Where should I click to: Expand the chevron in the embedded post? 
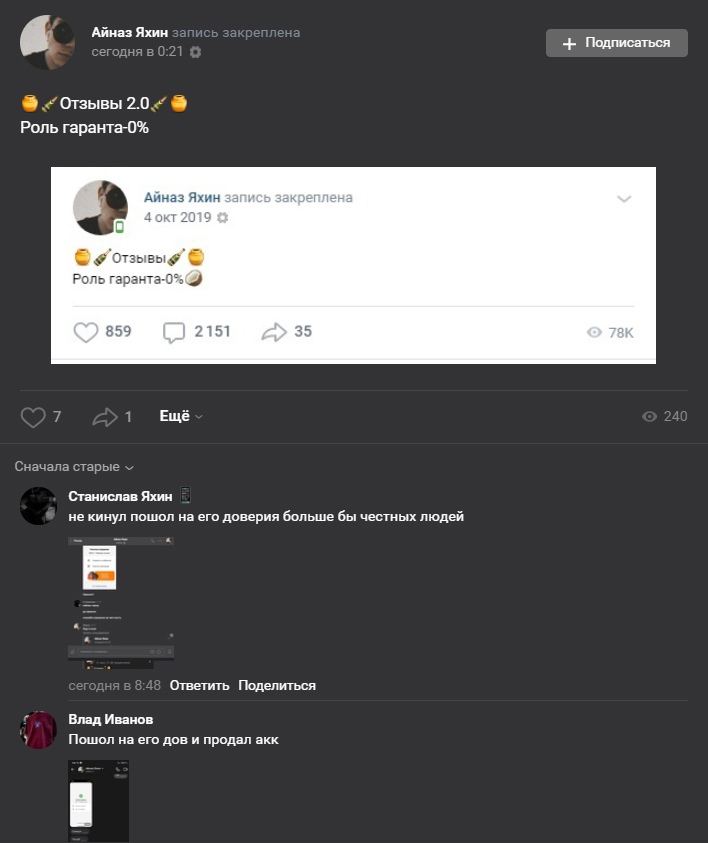click(x=624, y=199)
